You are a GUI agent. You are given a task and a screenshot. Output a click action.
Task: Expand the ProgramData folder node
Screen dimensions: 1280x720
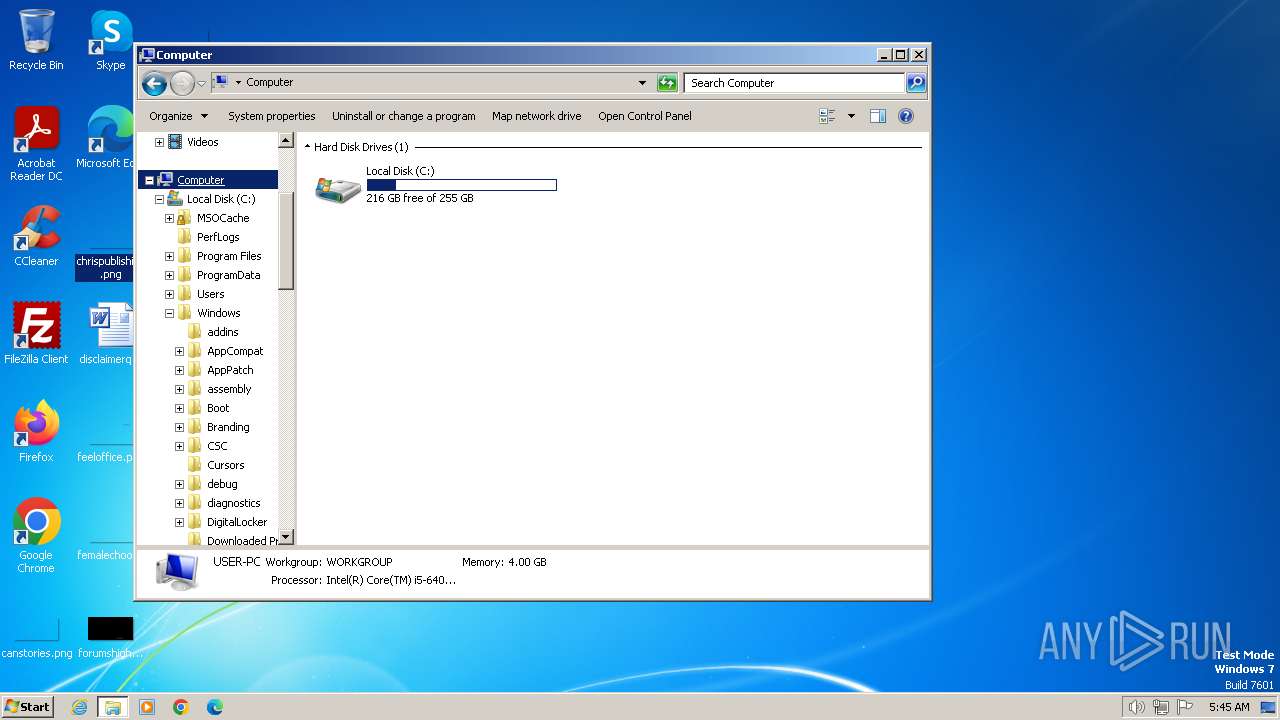tap(169, 275)
